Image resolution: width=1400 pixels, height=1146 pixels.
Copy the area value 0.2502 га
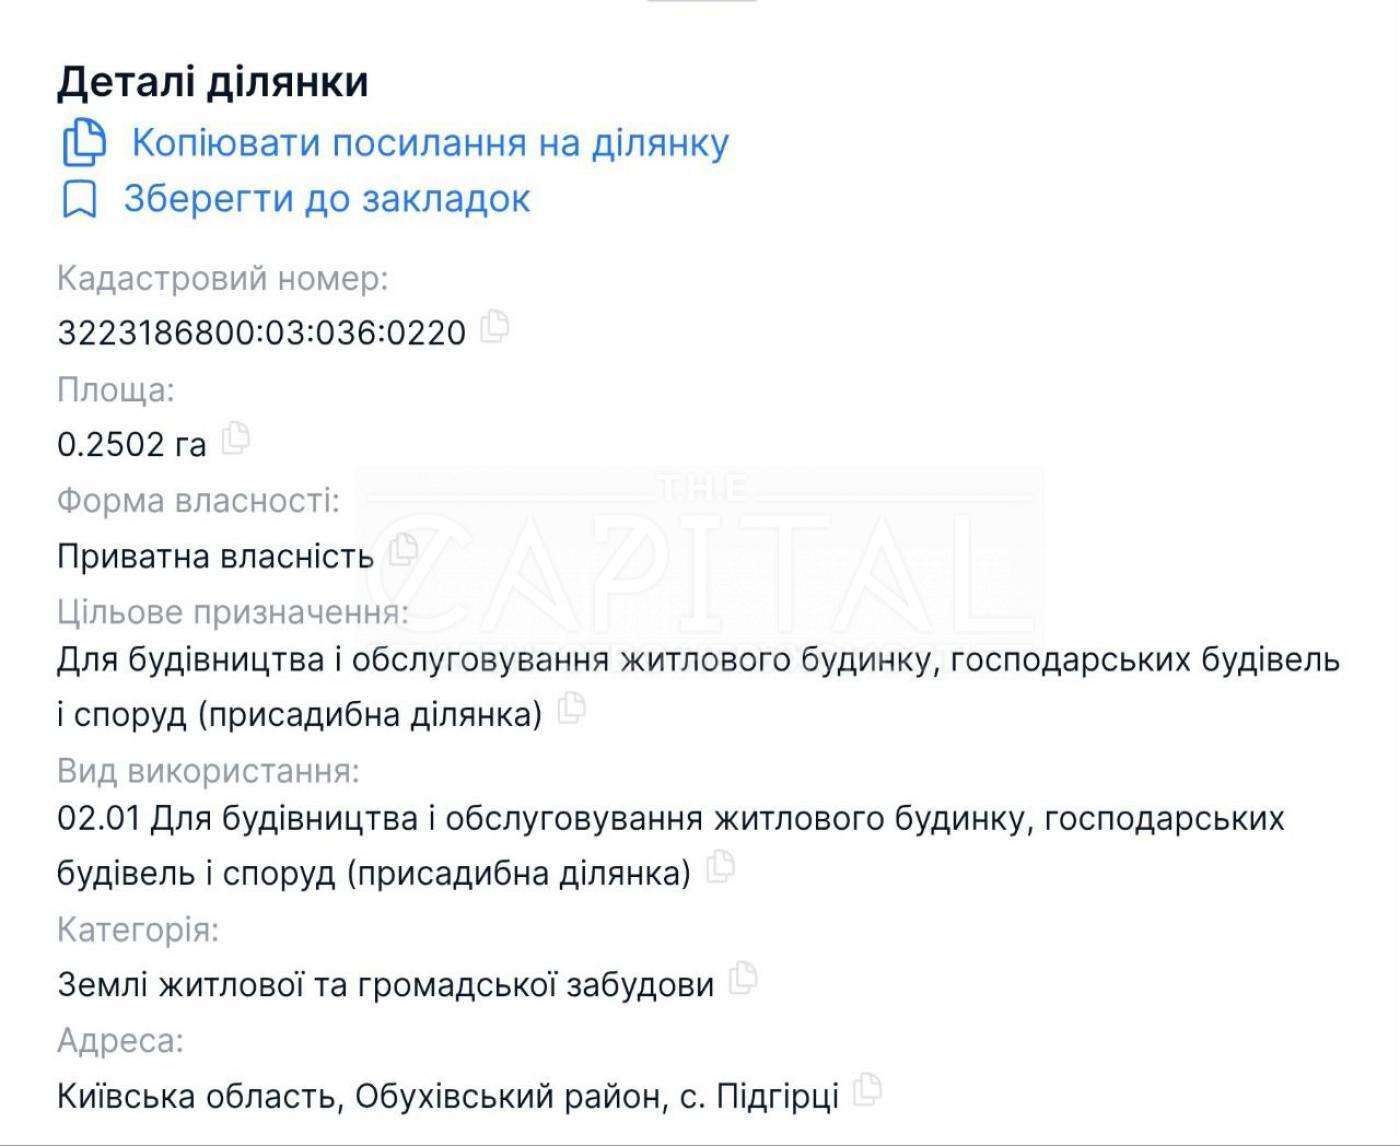pyautogui.click(x=236, y=438)
